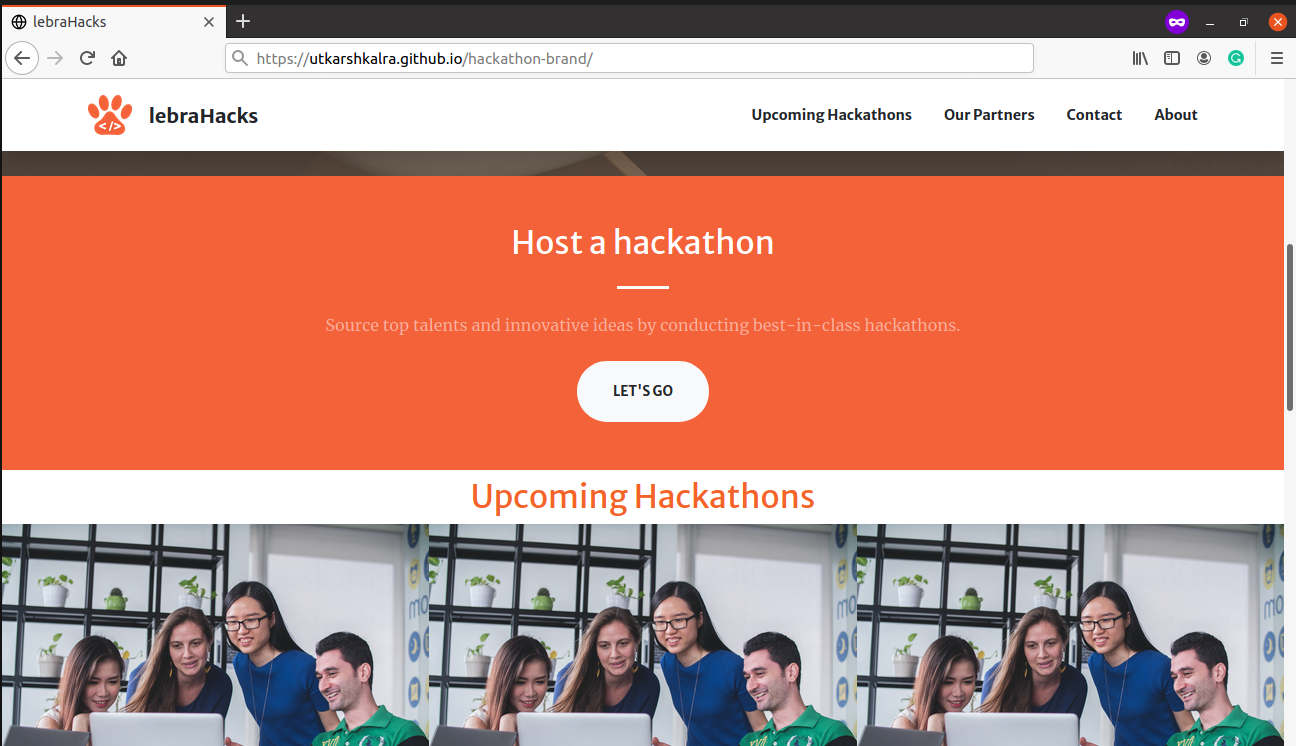This screenshot has height=746, width=1296.
Task: Open the Firefox account avatar icon
Action: point(1204,58)
